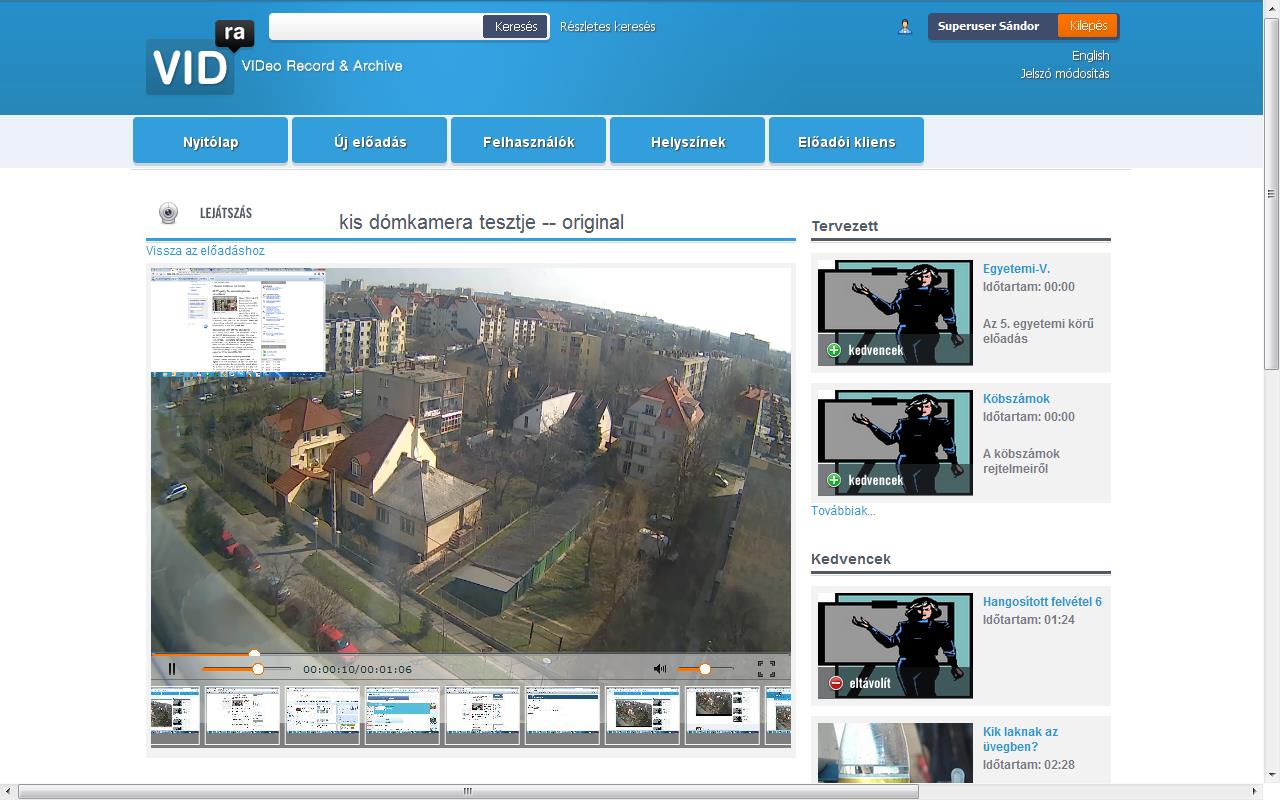Viewport: 1280px width, 800px height.
Task: Log out with the Kilépés button
Action: click(x=1088, y=26)
